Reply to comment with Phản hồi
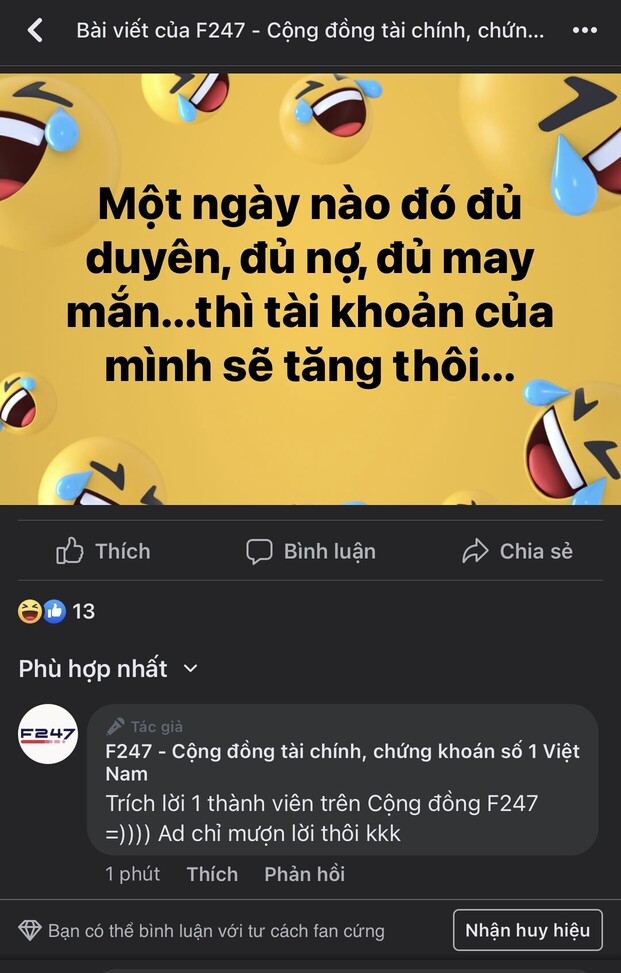 pos(305,874)
